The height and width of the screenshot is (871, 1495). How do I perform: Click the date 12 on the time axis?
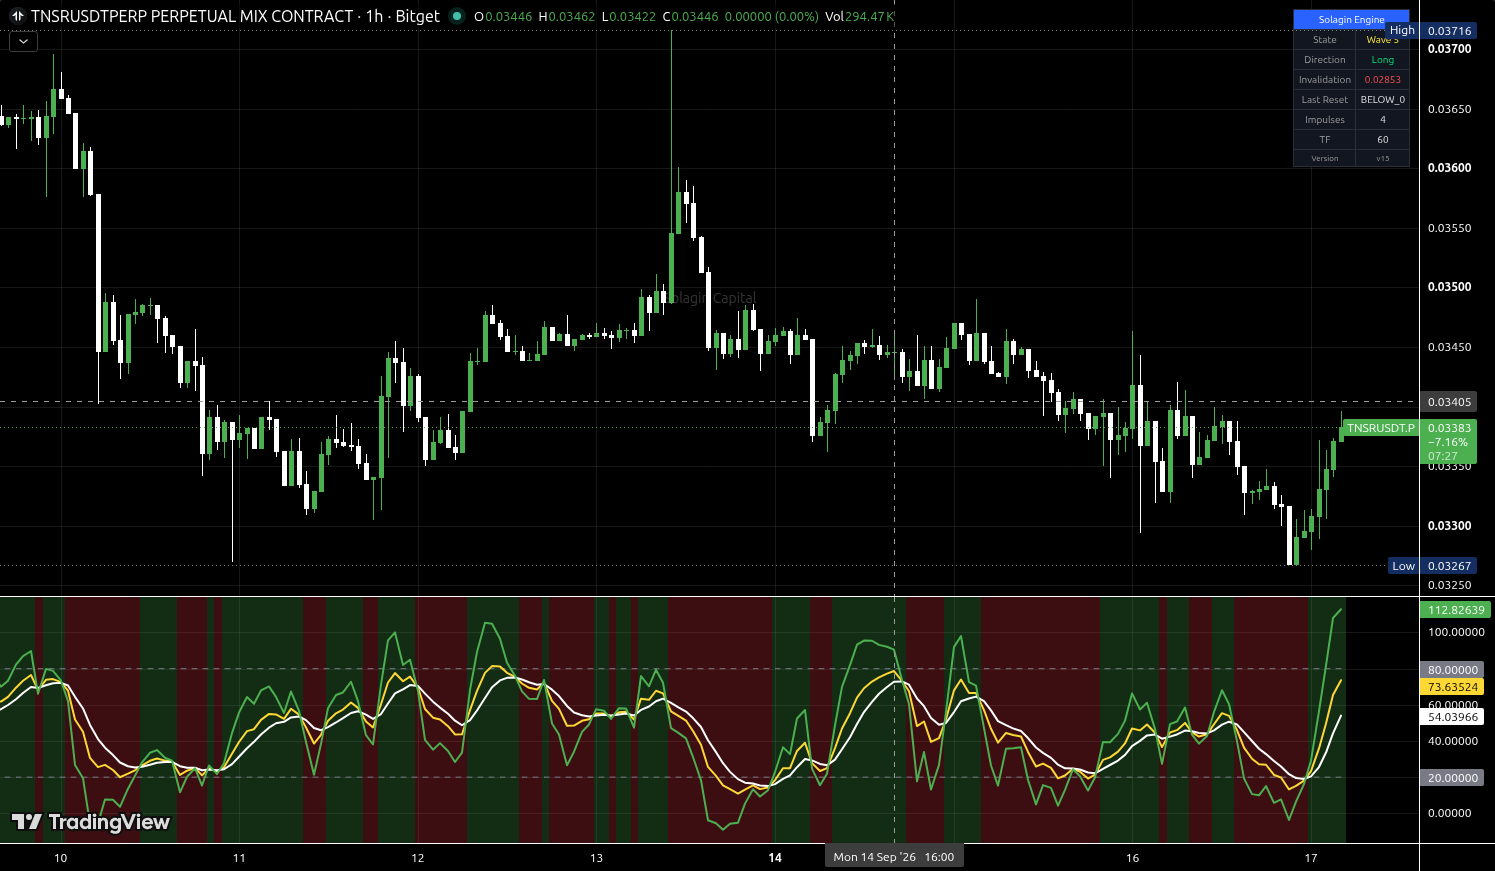418,858
